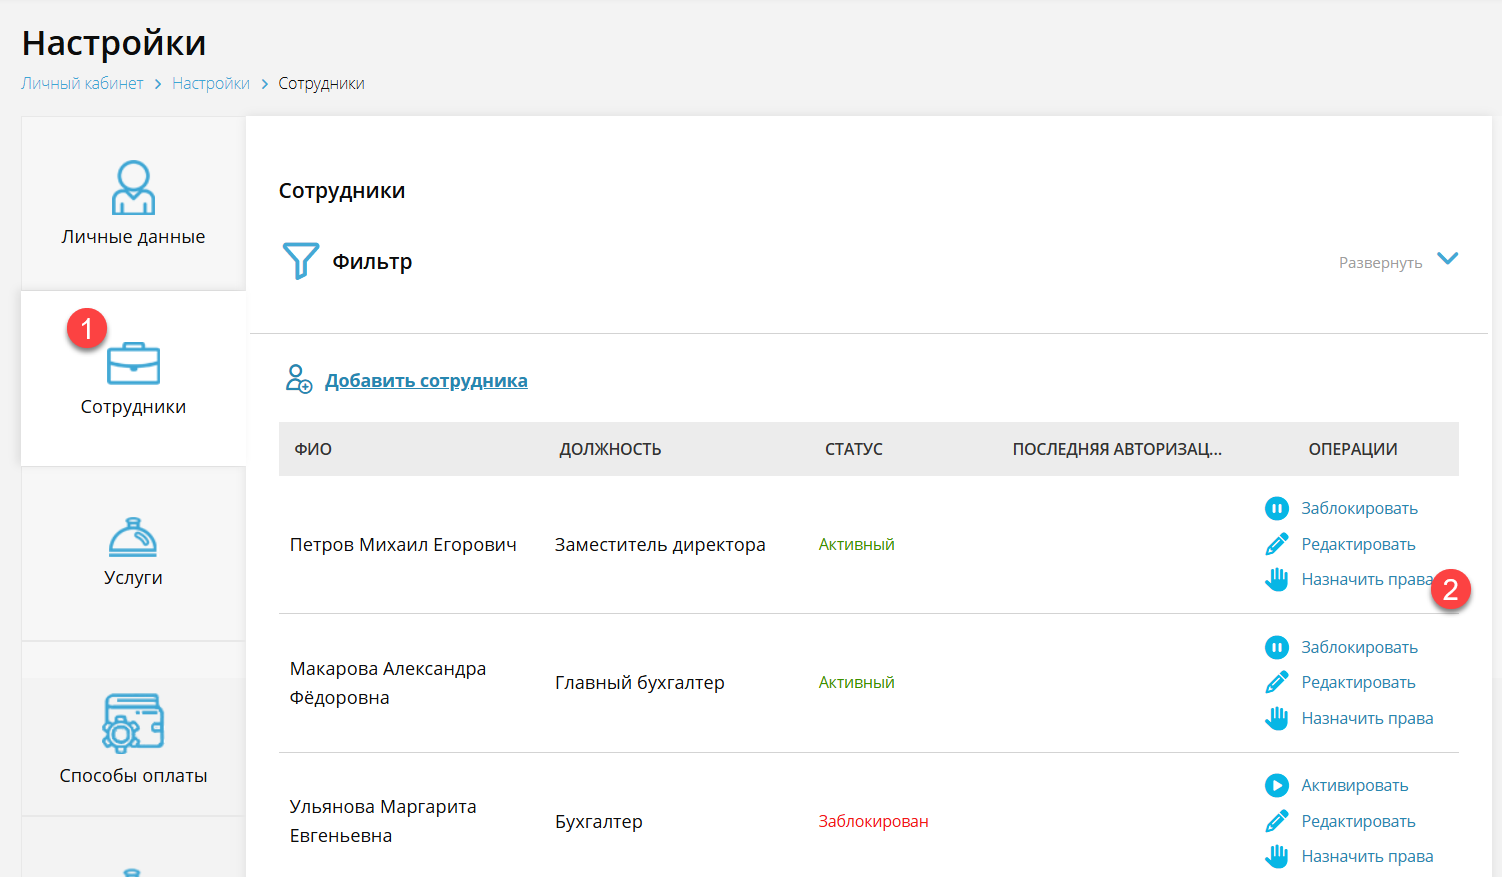Click pause icon for Макарова Александра Фёдоровна
The height and width of the screenshot is (877, 1502).
[1277, 647]
